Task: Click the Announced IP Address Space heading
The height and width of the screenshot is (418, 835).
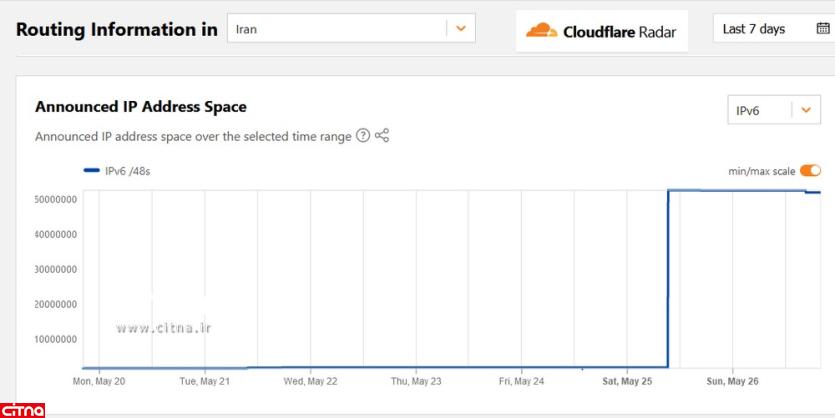Action: pos(140,106)
